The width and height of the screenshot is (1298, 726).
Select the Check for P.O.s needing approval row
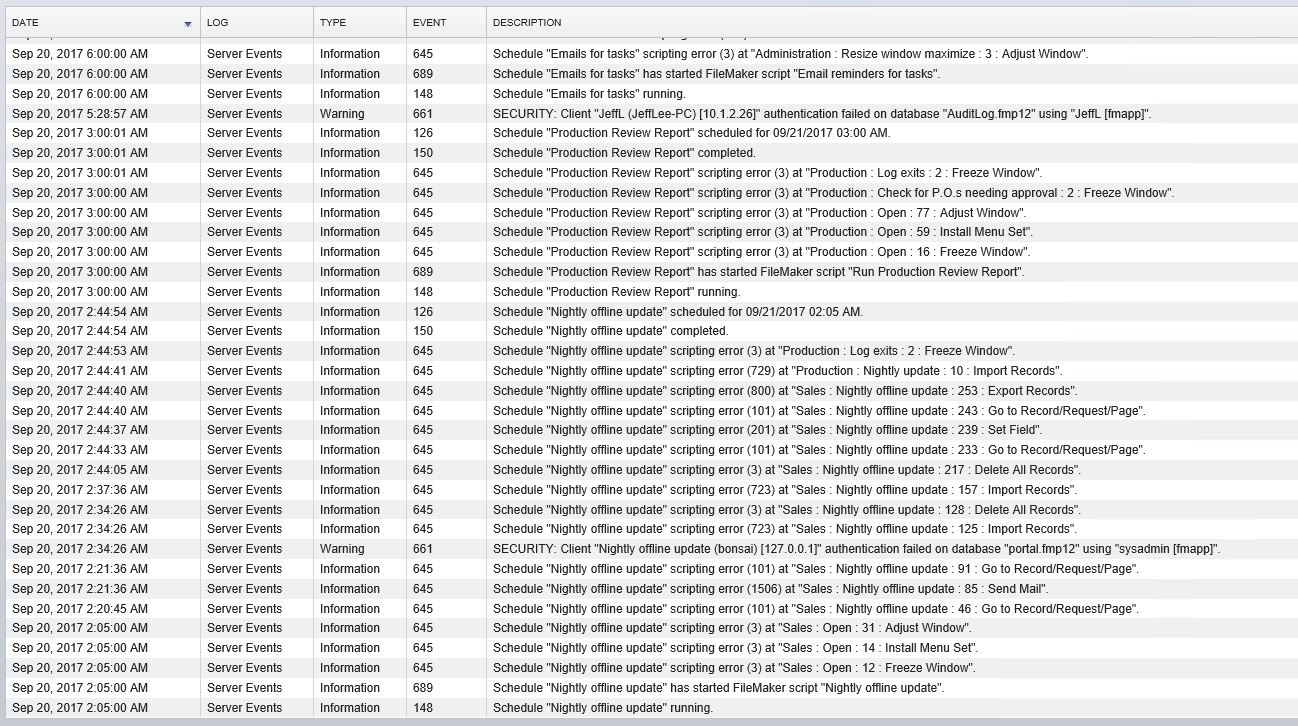[833, 193]
